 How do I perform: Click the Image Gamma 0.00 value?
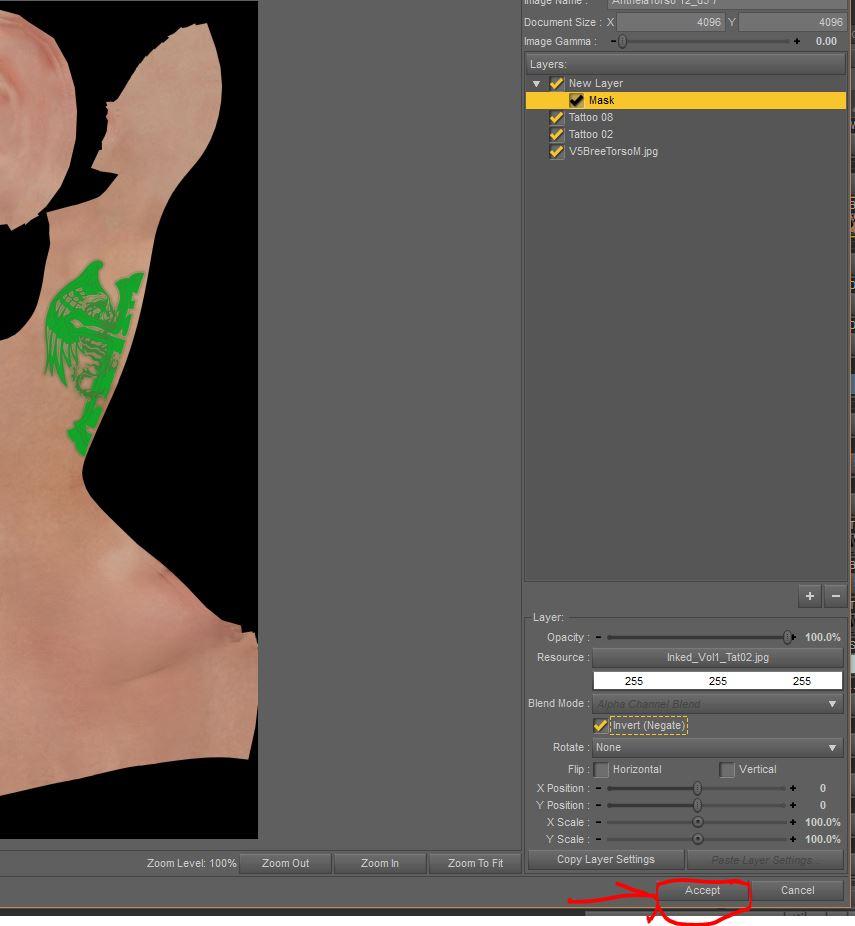(x=826, y=41)
